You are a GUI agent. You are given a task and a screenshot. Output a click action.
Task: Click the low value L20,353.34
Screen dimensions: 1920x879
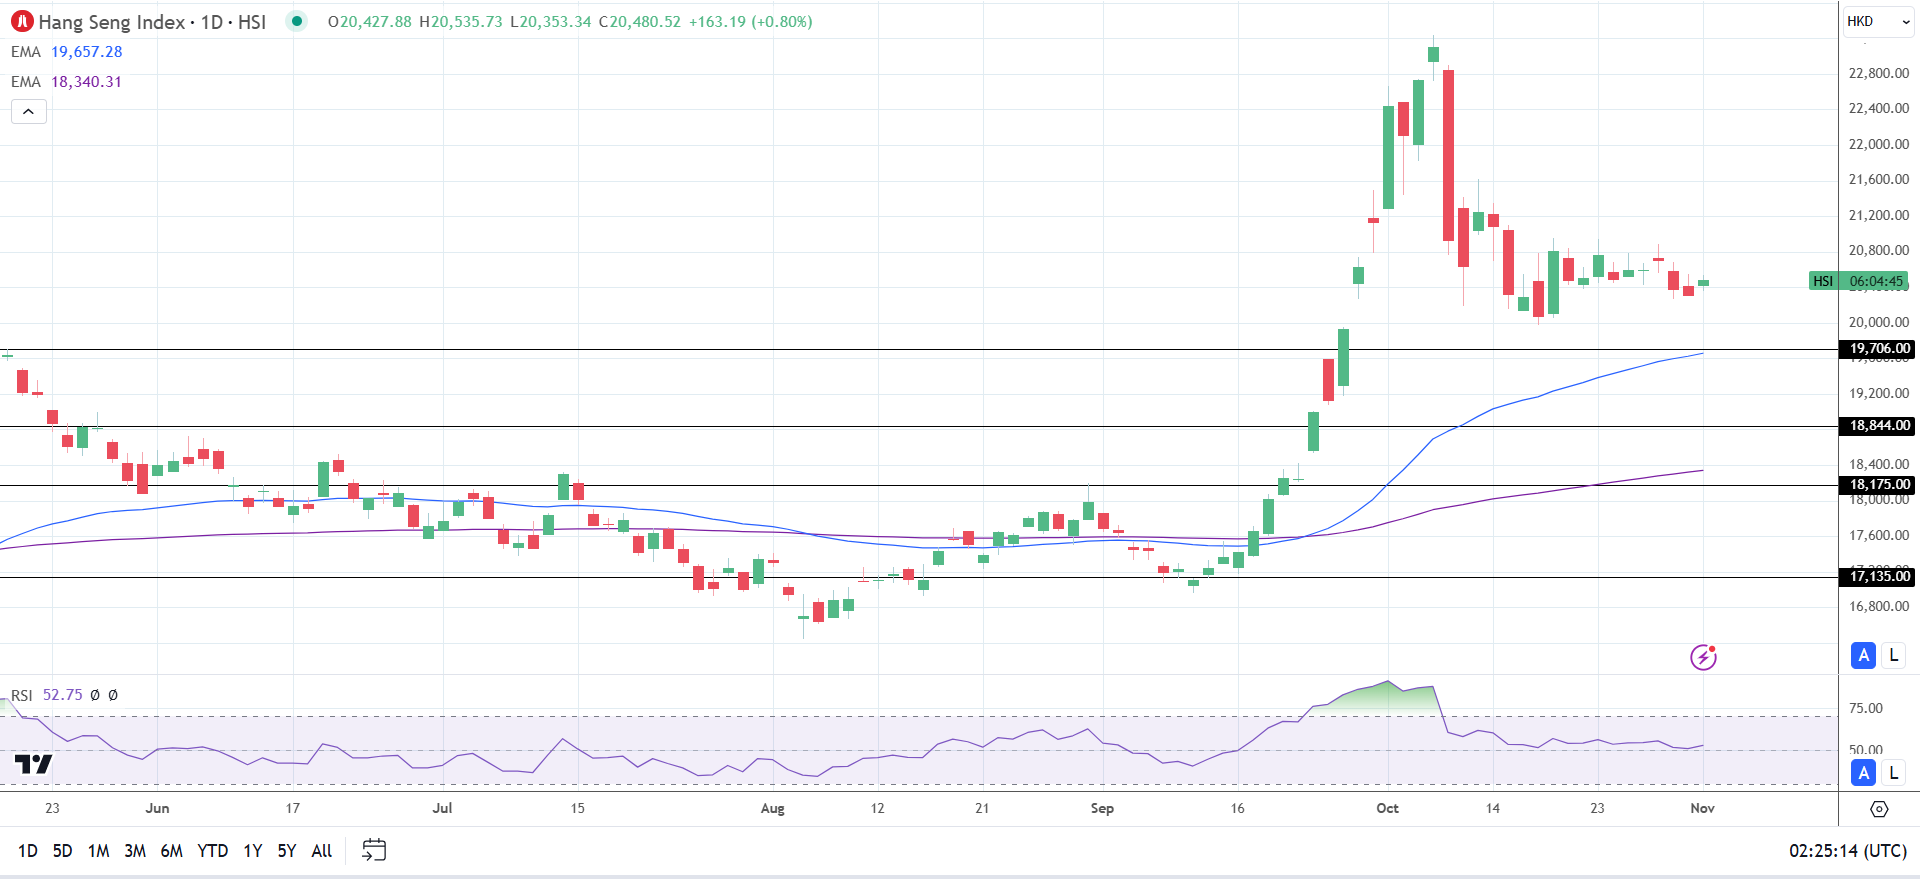pyautogui.click(x=551, y=22)
